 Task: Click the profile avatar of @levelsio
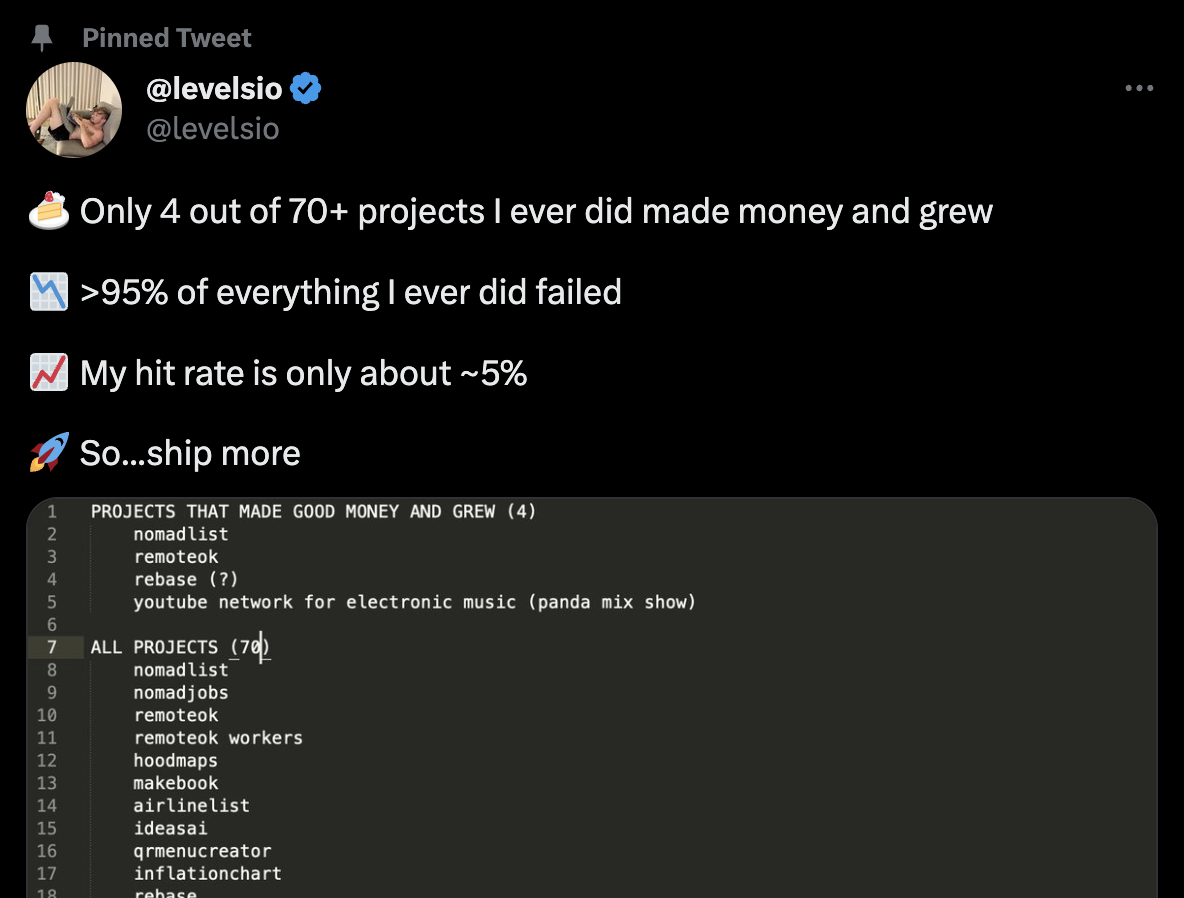[74, 109]
